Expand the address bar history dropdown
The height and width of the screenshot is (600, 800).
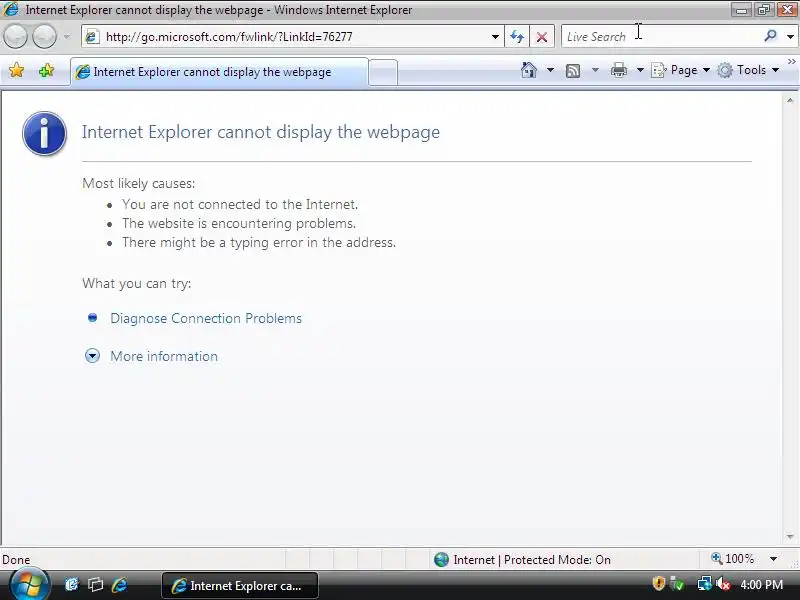tap(495, 37)
